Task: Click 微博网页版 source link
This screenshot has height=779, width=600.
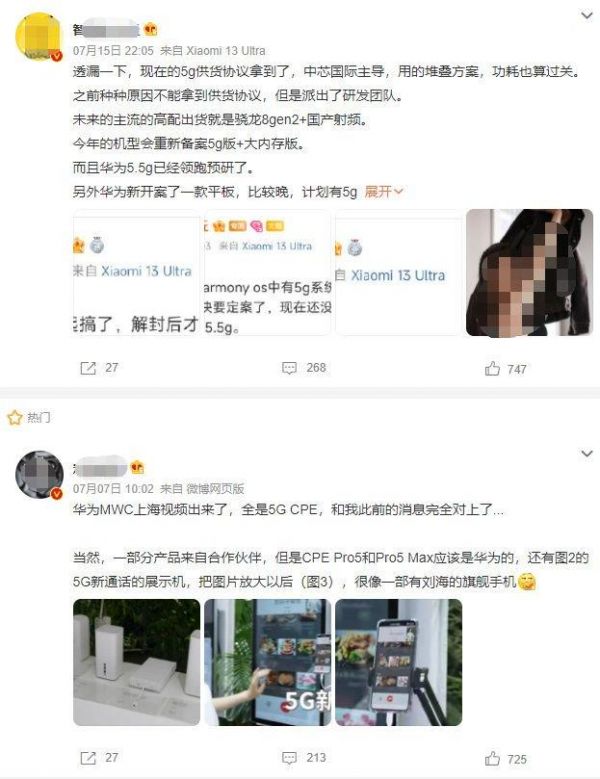Action: (x=215, y=489)
